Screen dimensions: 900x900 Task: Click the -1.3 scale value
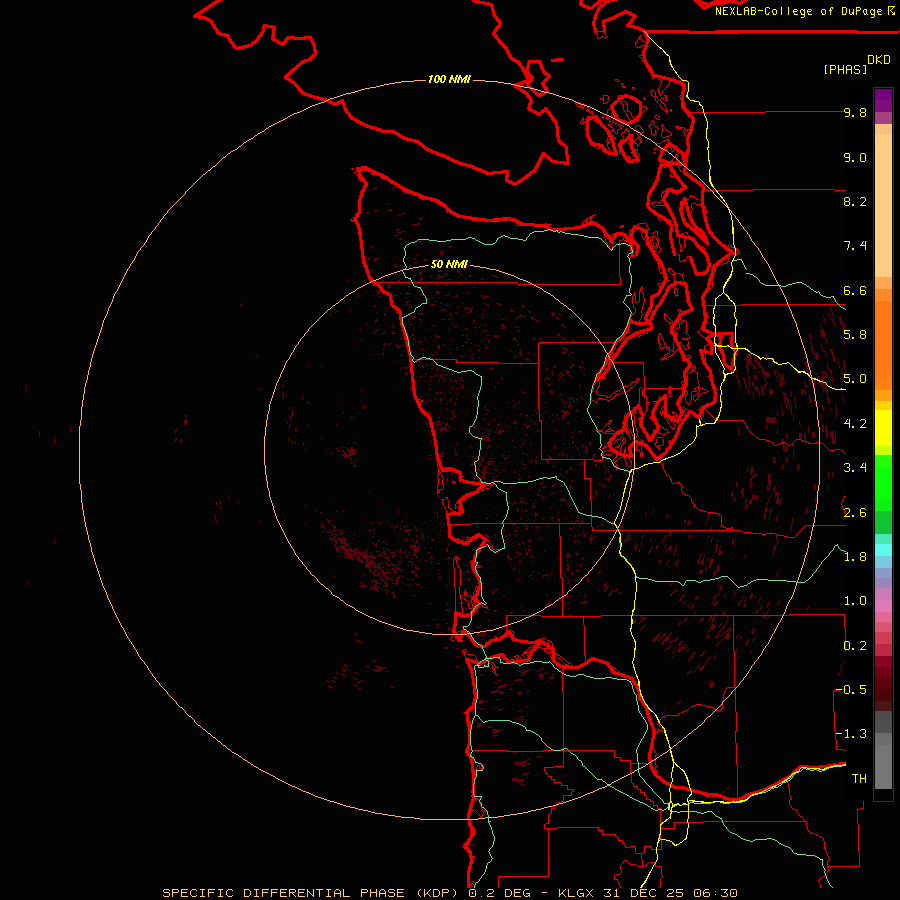point(852,734)
